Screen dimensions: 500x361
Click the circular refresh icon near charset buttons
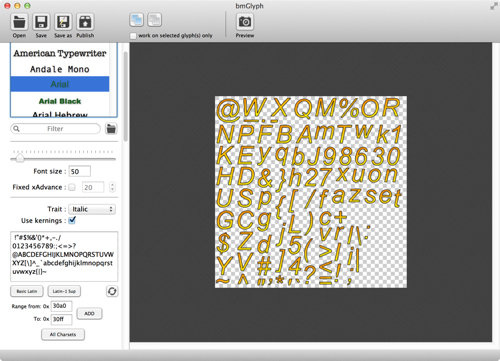point(112,291)
